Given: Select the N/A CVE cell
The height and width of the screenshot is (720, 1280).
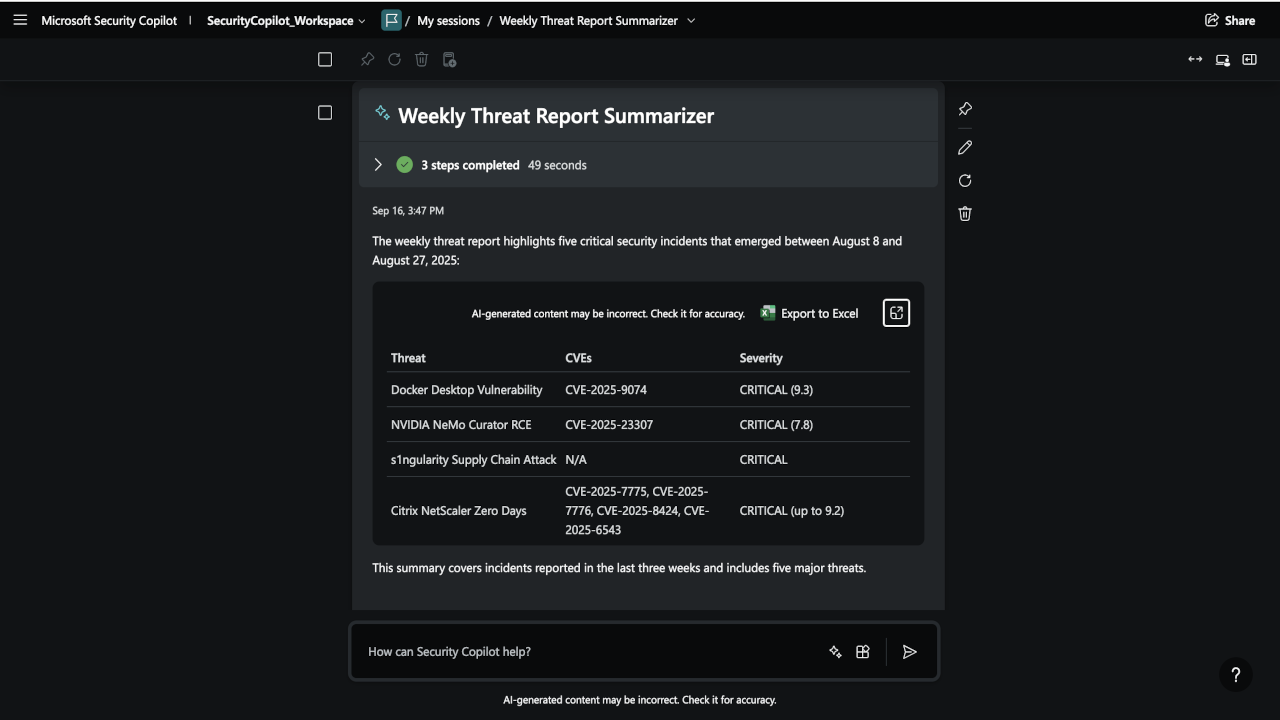Looking at the screenshot, I should point(576,460).
